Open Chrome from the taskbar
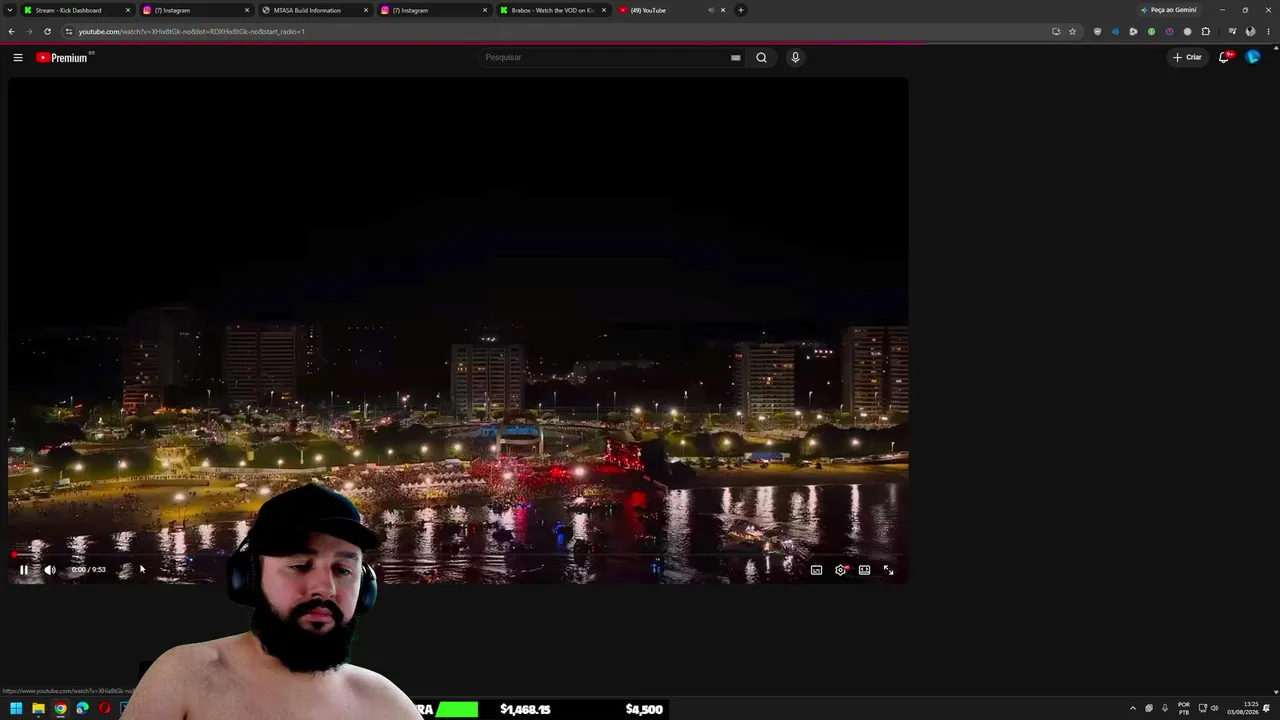The image size is (1280, 720). [60, 709]
